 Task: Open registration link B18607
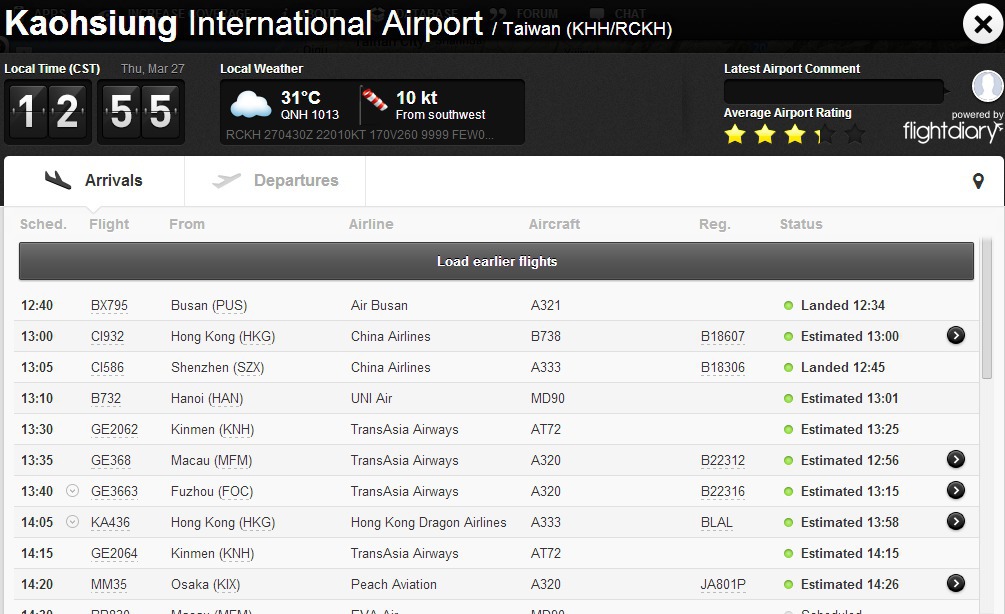(x=722, y=337)
